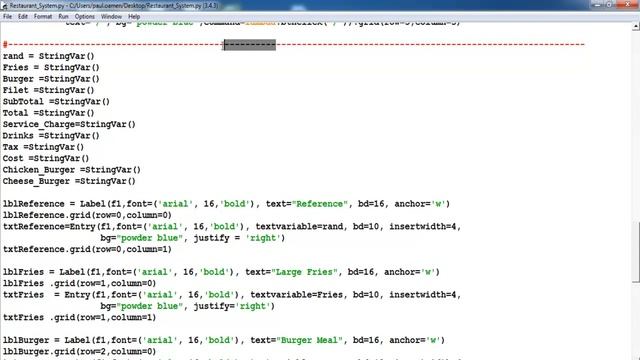Screen dimensions: 640x360
Task: Maximize the Restaurant_System.py window
Action: 609,4
